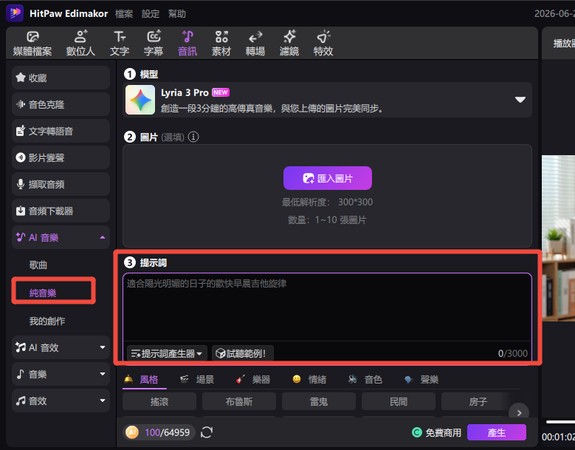
Task: Open 文字轉語音 text-to-speech in sidebar
Action: point(61,131)
